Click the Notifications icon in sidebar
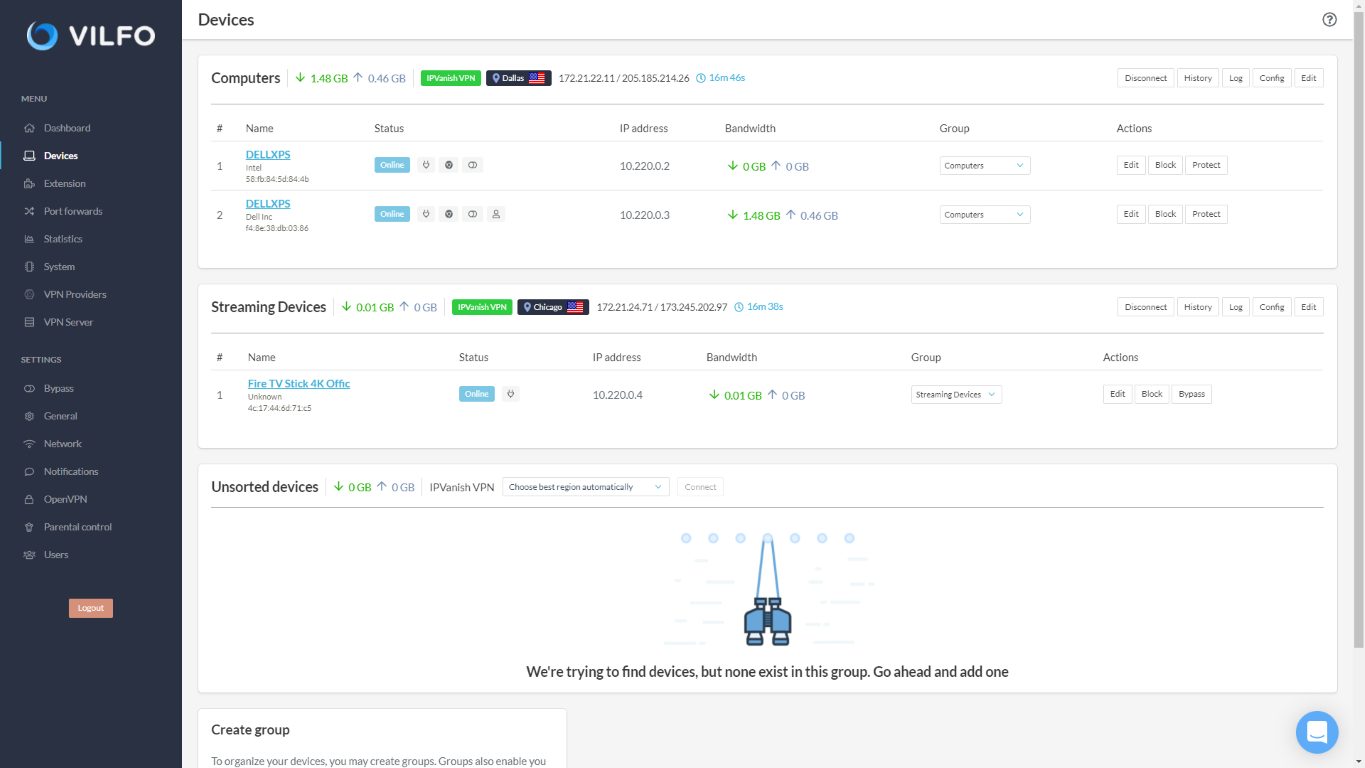This screenshot has height=768, width=1365. 29,471
